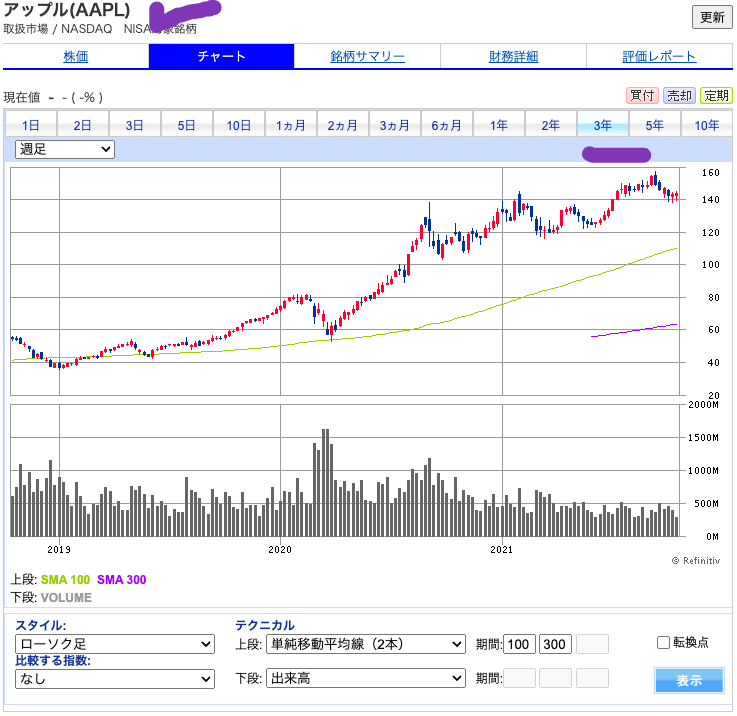
Task: Open the 株価 tab
Action: [x=76, y=56]
